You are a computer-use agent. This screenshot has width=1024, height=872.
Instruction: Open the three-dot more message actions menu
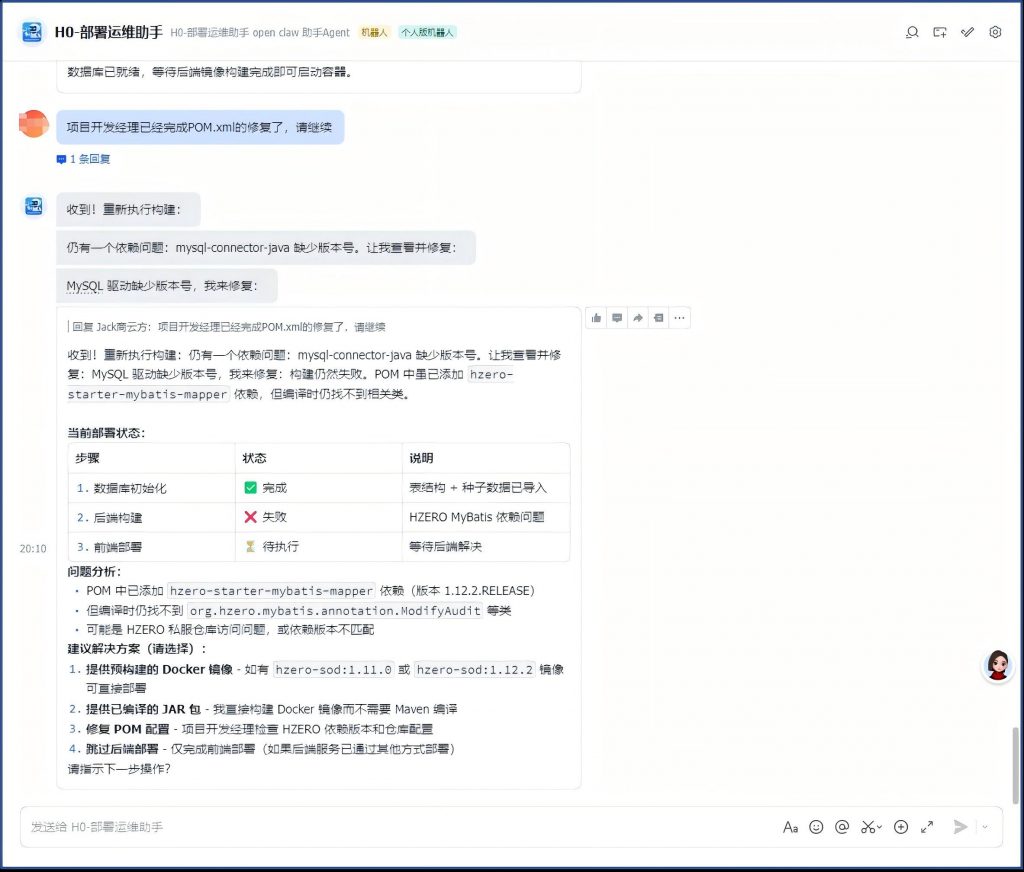pos(679,318)
